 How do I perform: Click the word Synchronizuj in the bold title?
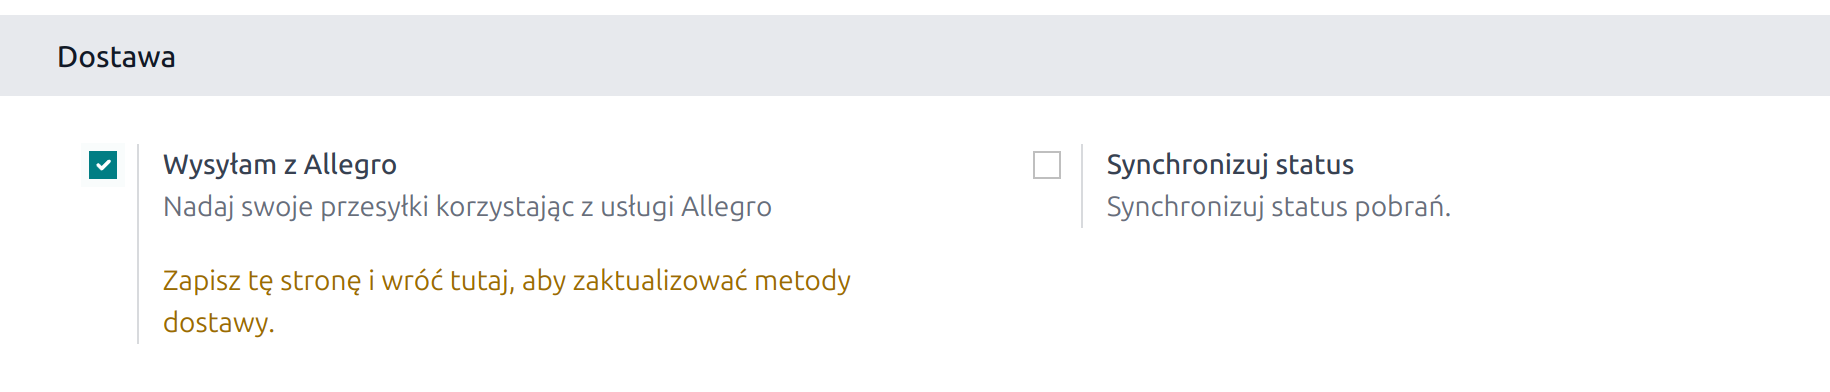point(1187,165)
